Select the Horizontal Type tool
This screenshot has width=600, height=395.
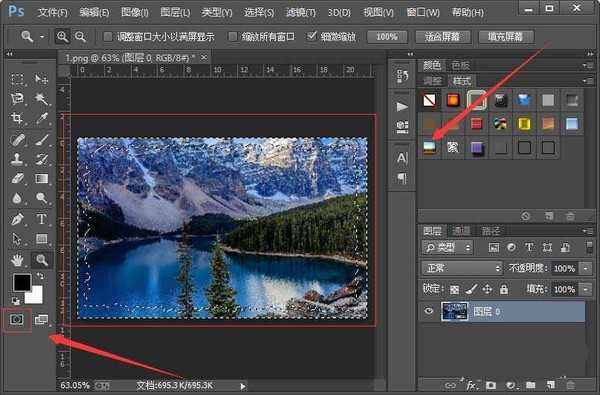(x=41, y=219)
